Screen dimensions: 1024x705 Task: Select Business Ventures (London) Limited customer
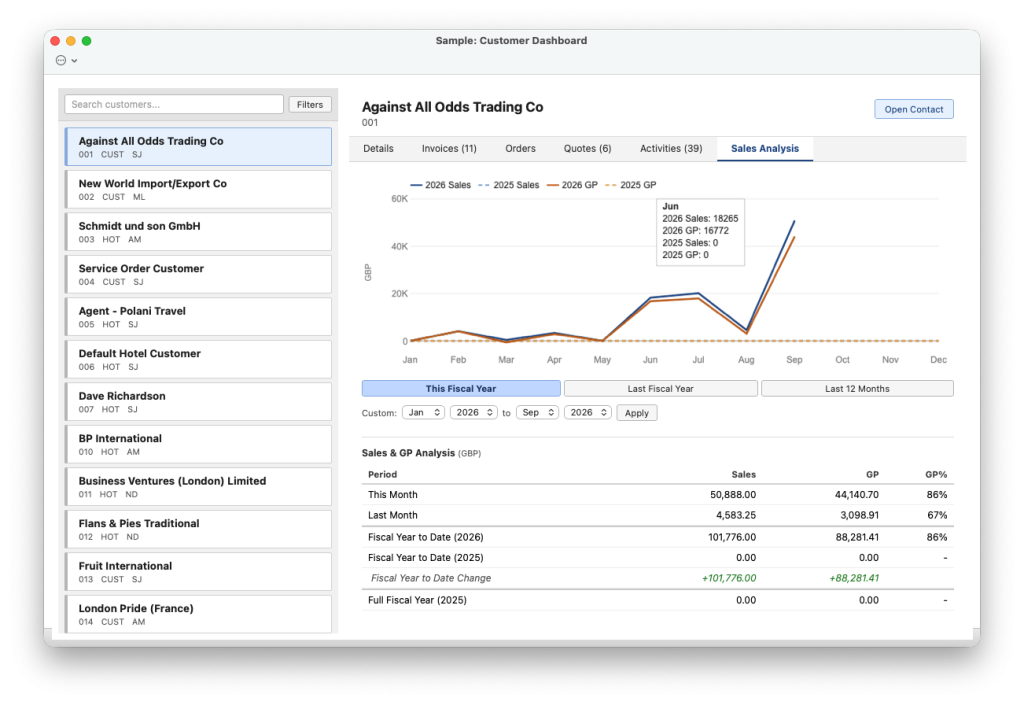point(199,486)
